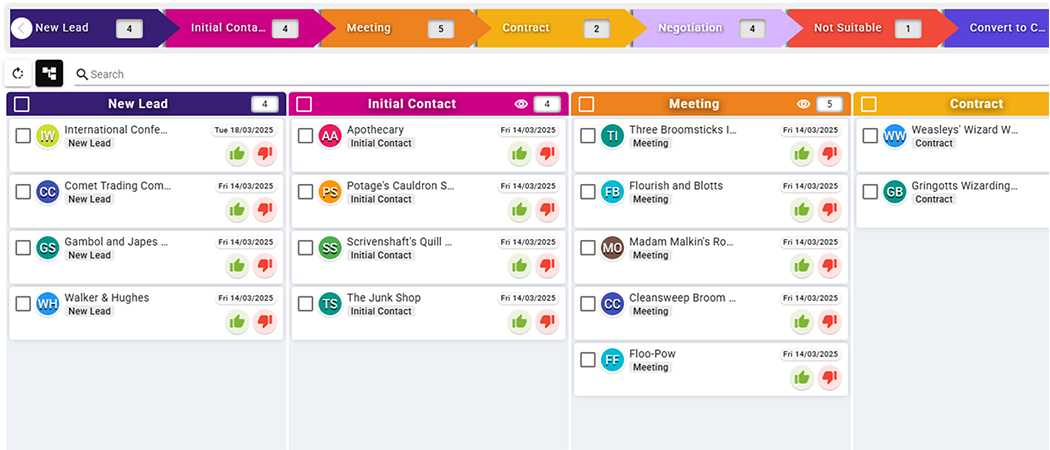Open the Three Broomsticks card title
The height and width of the screenshot is (450, 1050).
[x=683, y=130]
